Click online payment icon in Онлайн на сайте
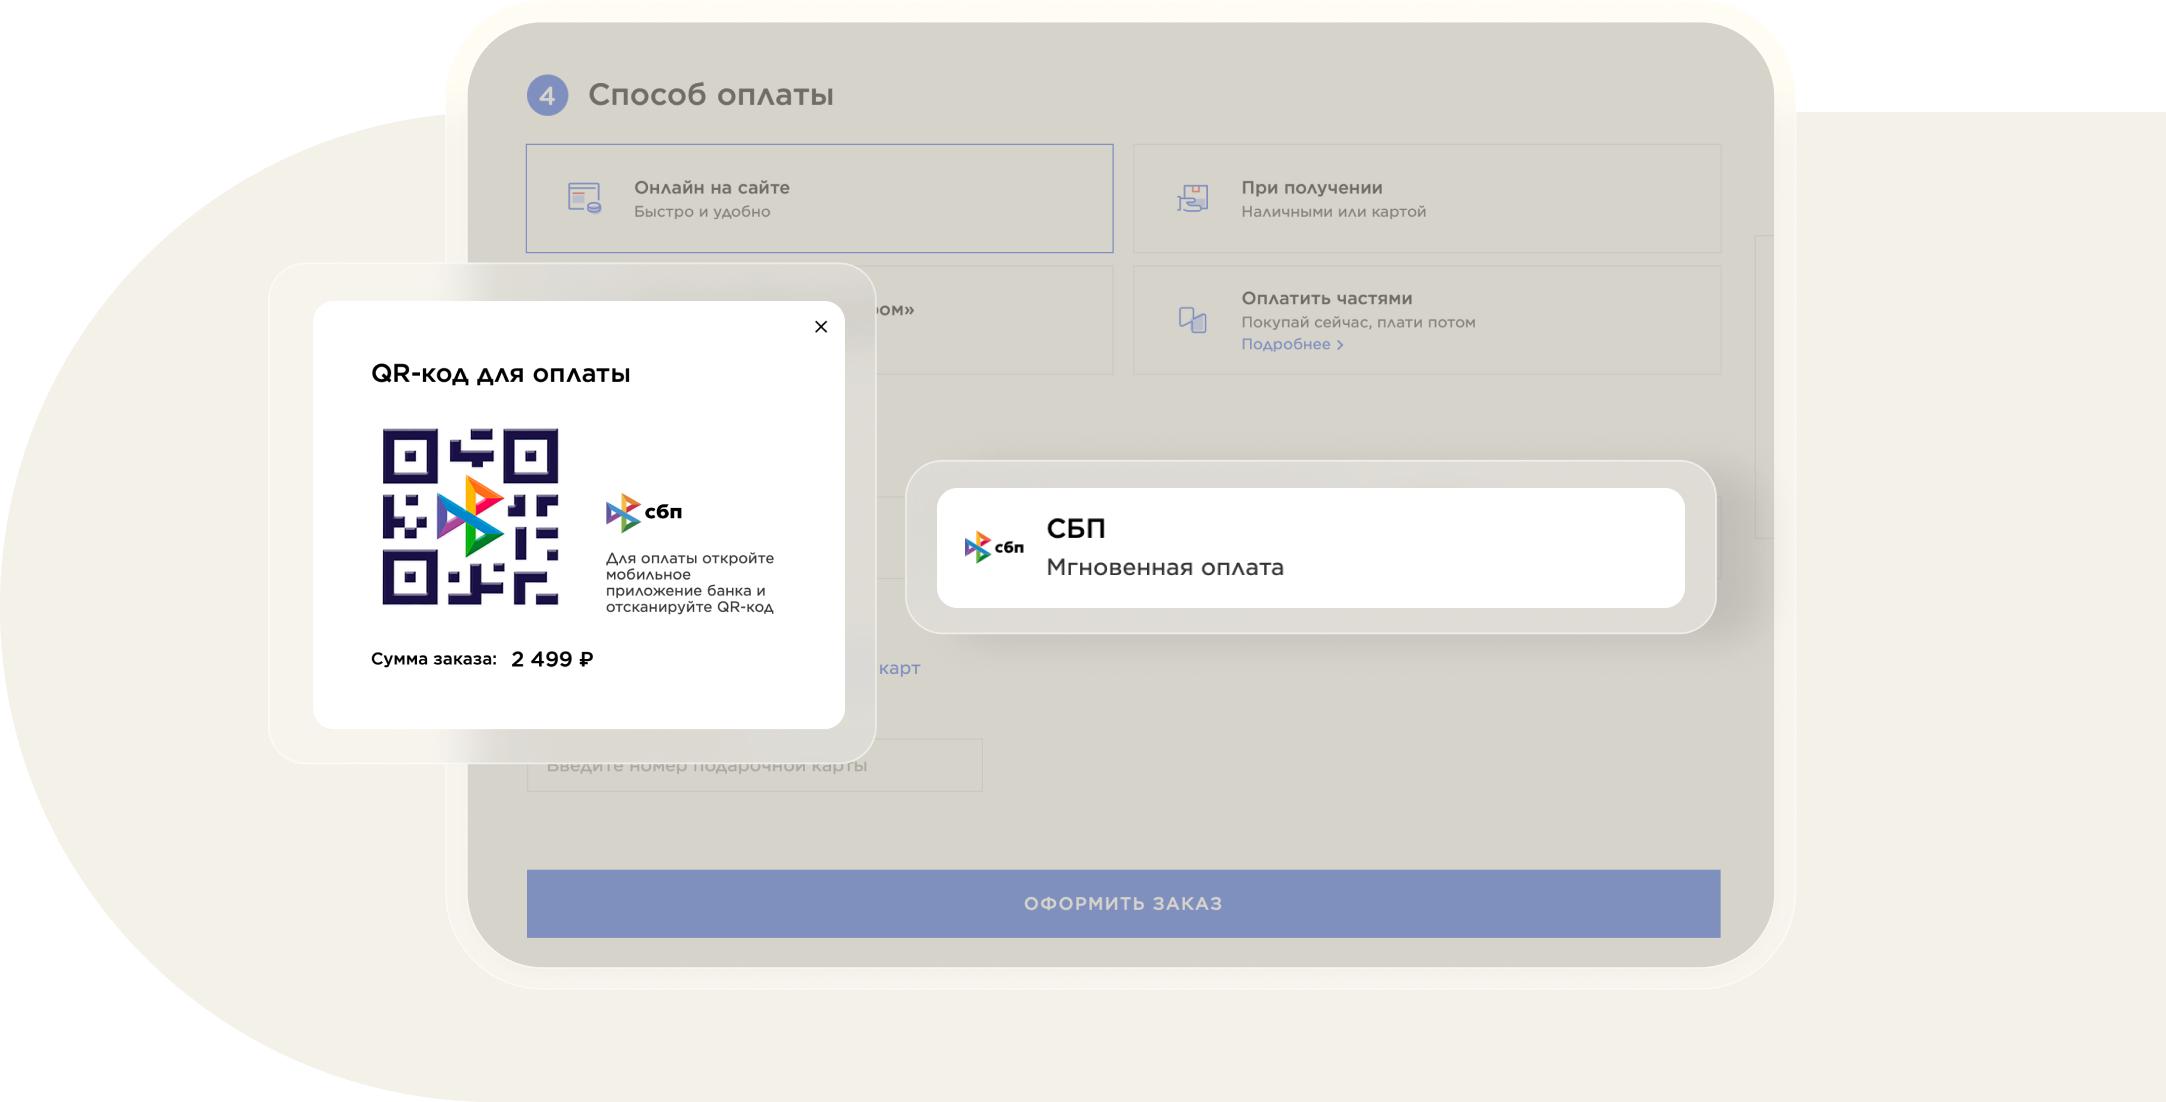The image size is (2166, 1102). coord(585,198)
